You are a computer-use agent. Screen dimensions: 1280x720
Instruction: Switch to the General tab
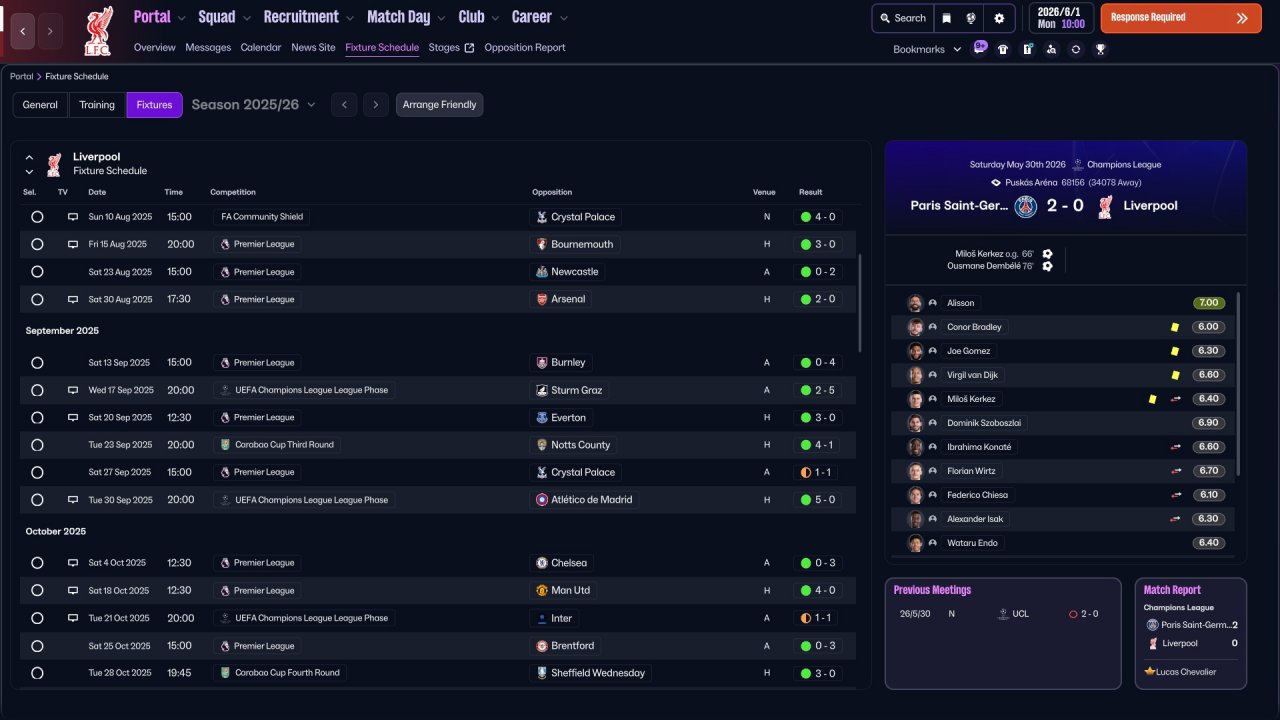(x=40, y=105)
